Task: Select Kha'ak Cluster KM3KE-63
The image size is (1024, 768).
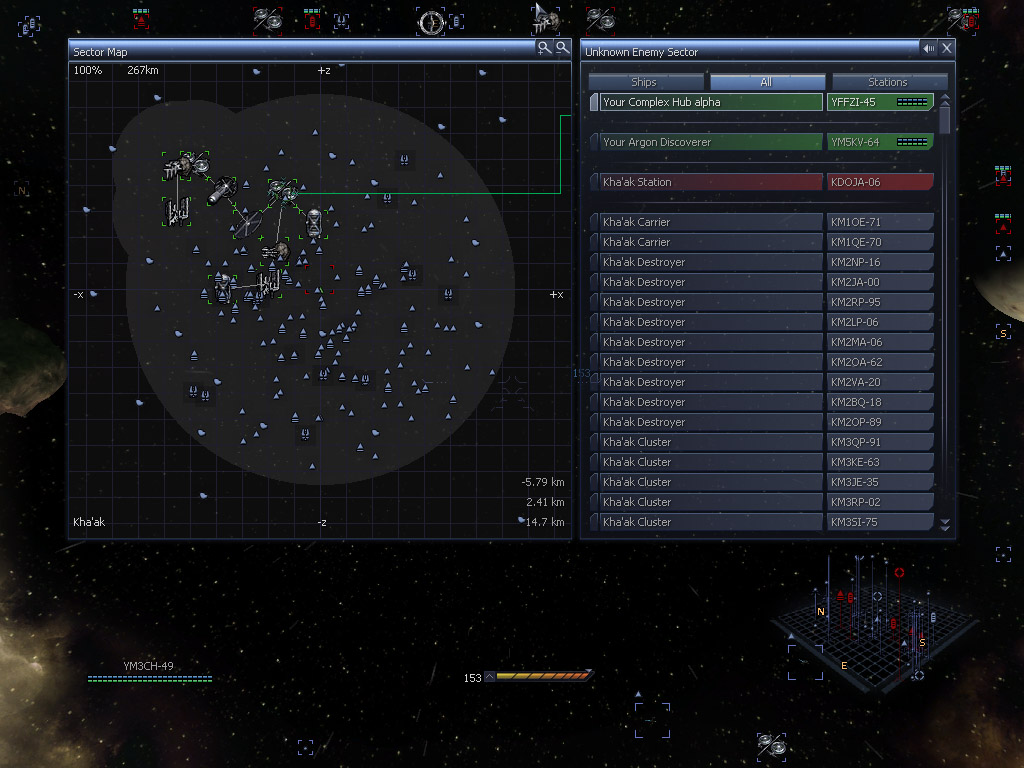Action: click(761, 462)
